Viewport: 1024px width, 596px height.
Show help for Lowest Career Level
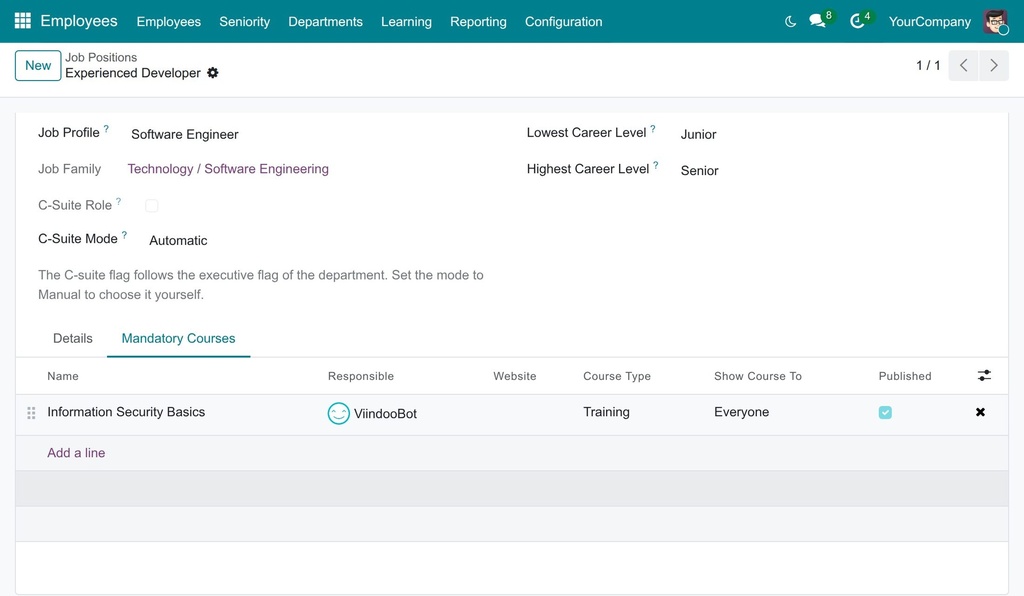pos(652,129)
